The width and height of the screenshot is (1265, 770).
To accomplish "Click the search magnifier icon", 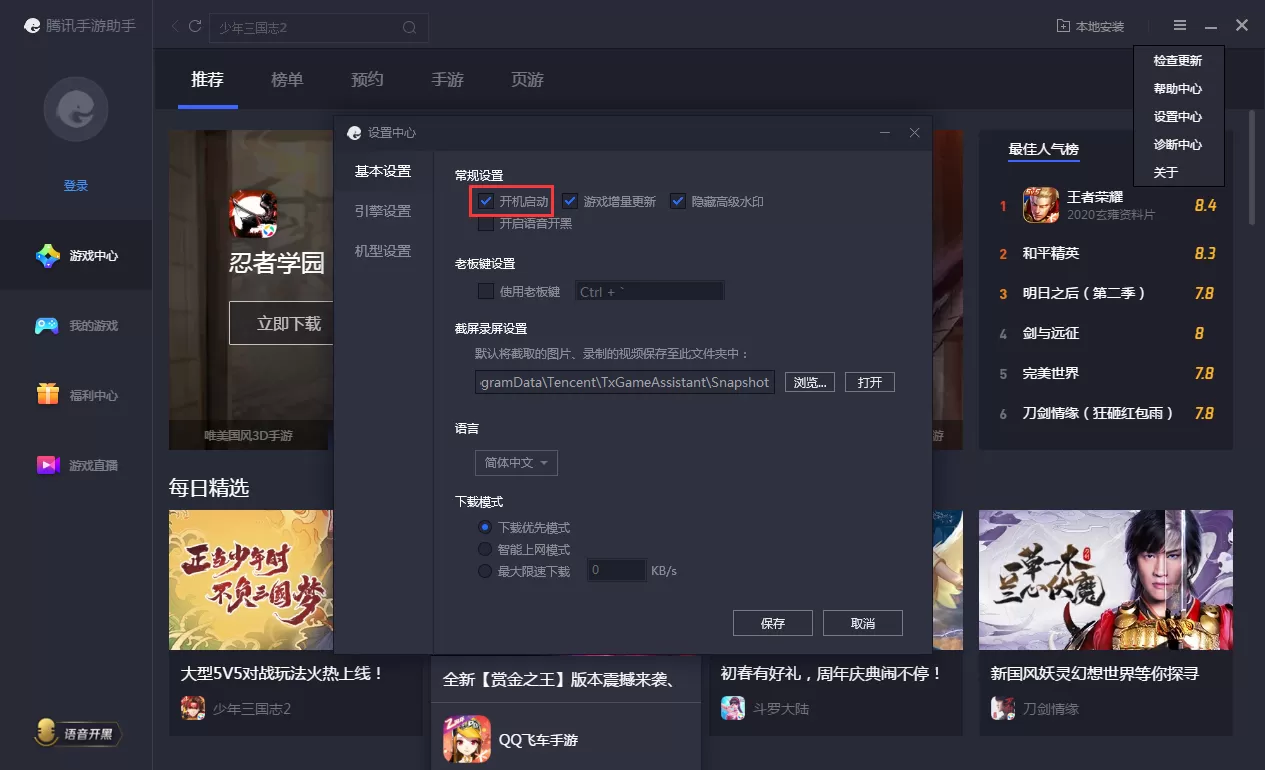I will 409,28.
